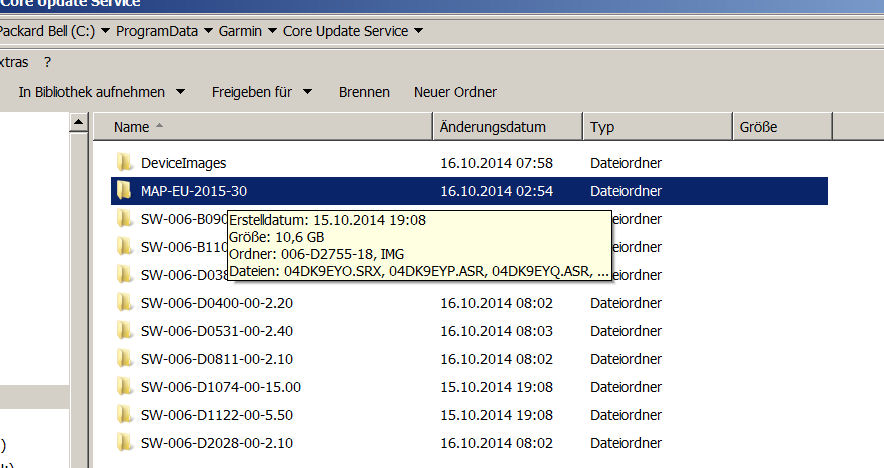
Task: Click the 'Neuer Ordner' toolbar button
Action: point(456,92)
